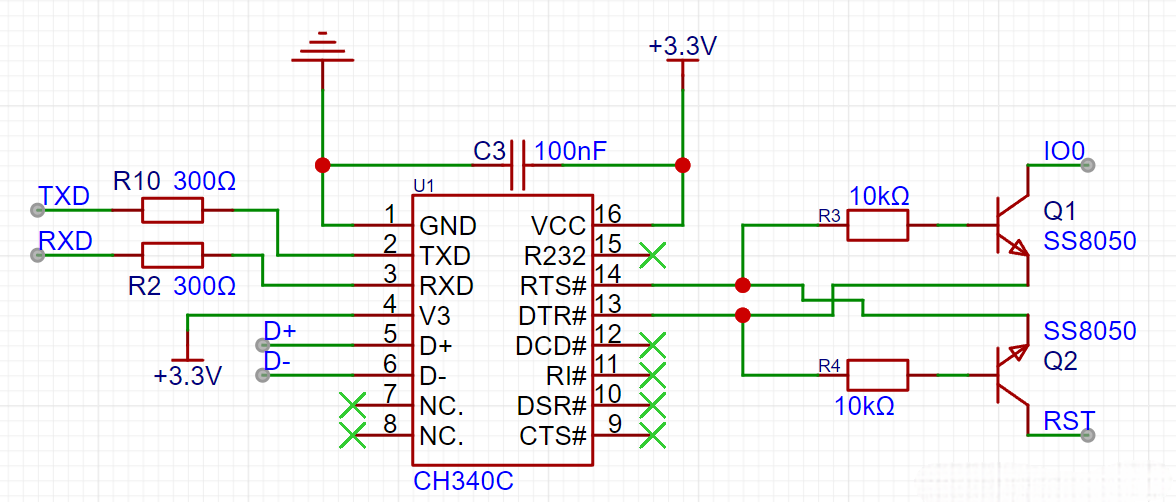Click the RST net port circle
Screen dimensions: 1176x502
point(1088,435)
